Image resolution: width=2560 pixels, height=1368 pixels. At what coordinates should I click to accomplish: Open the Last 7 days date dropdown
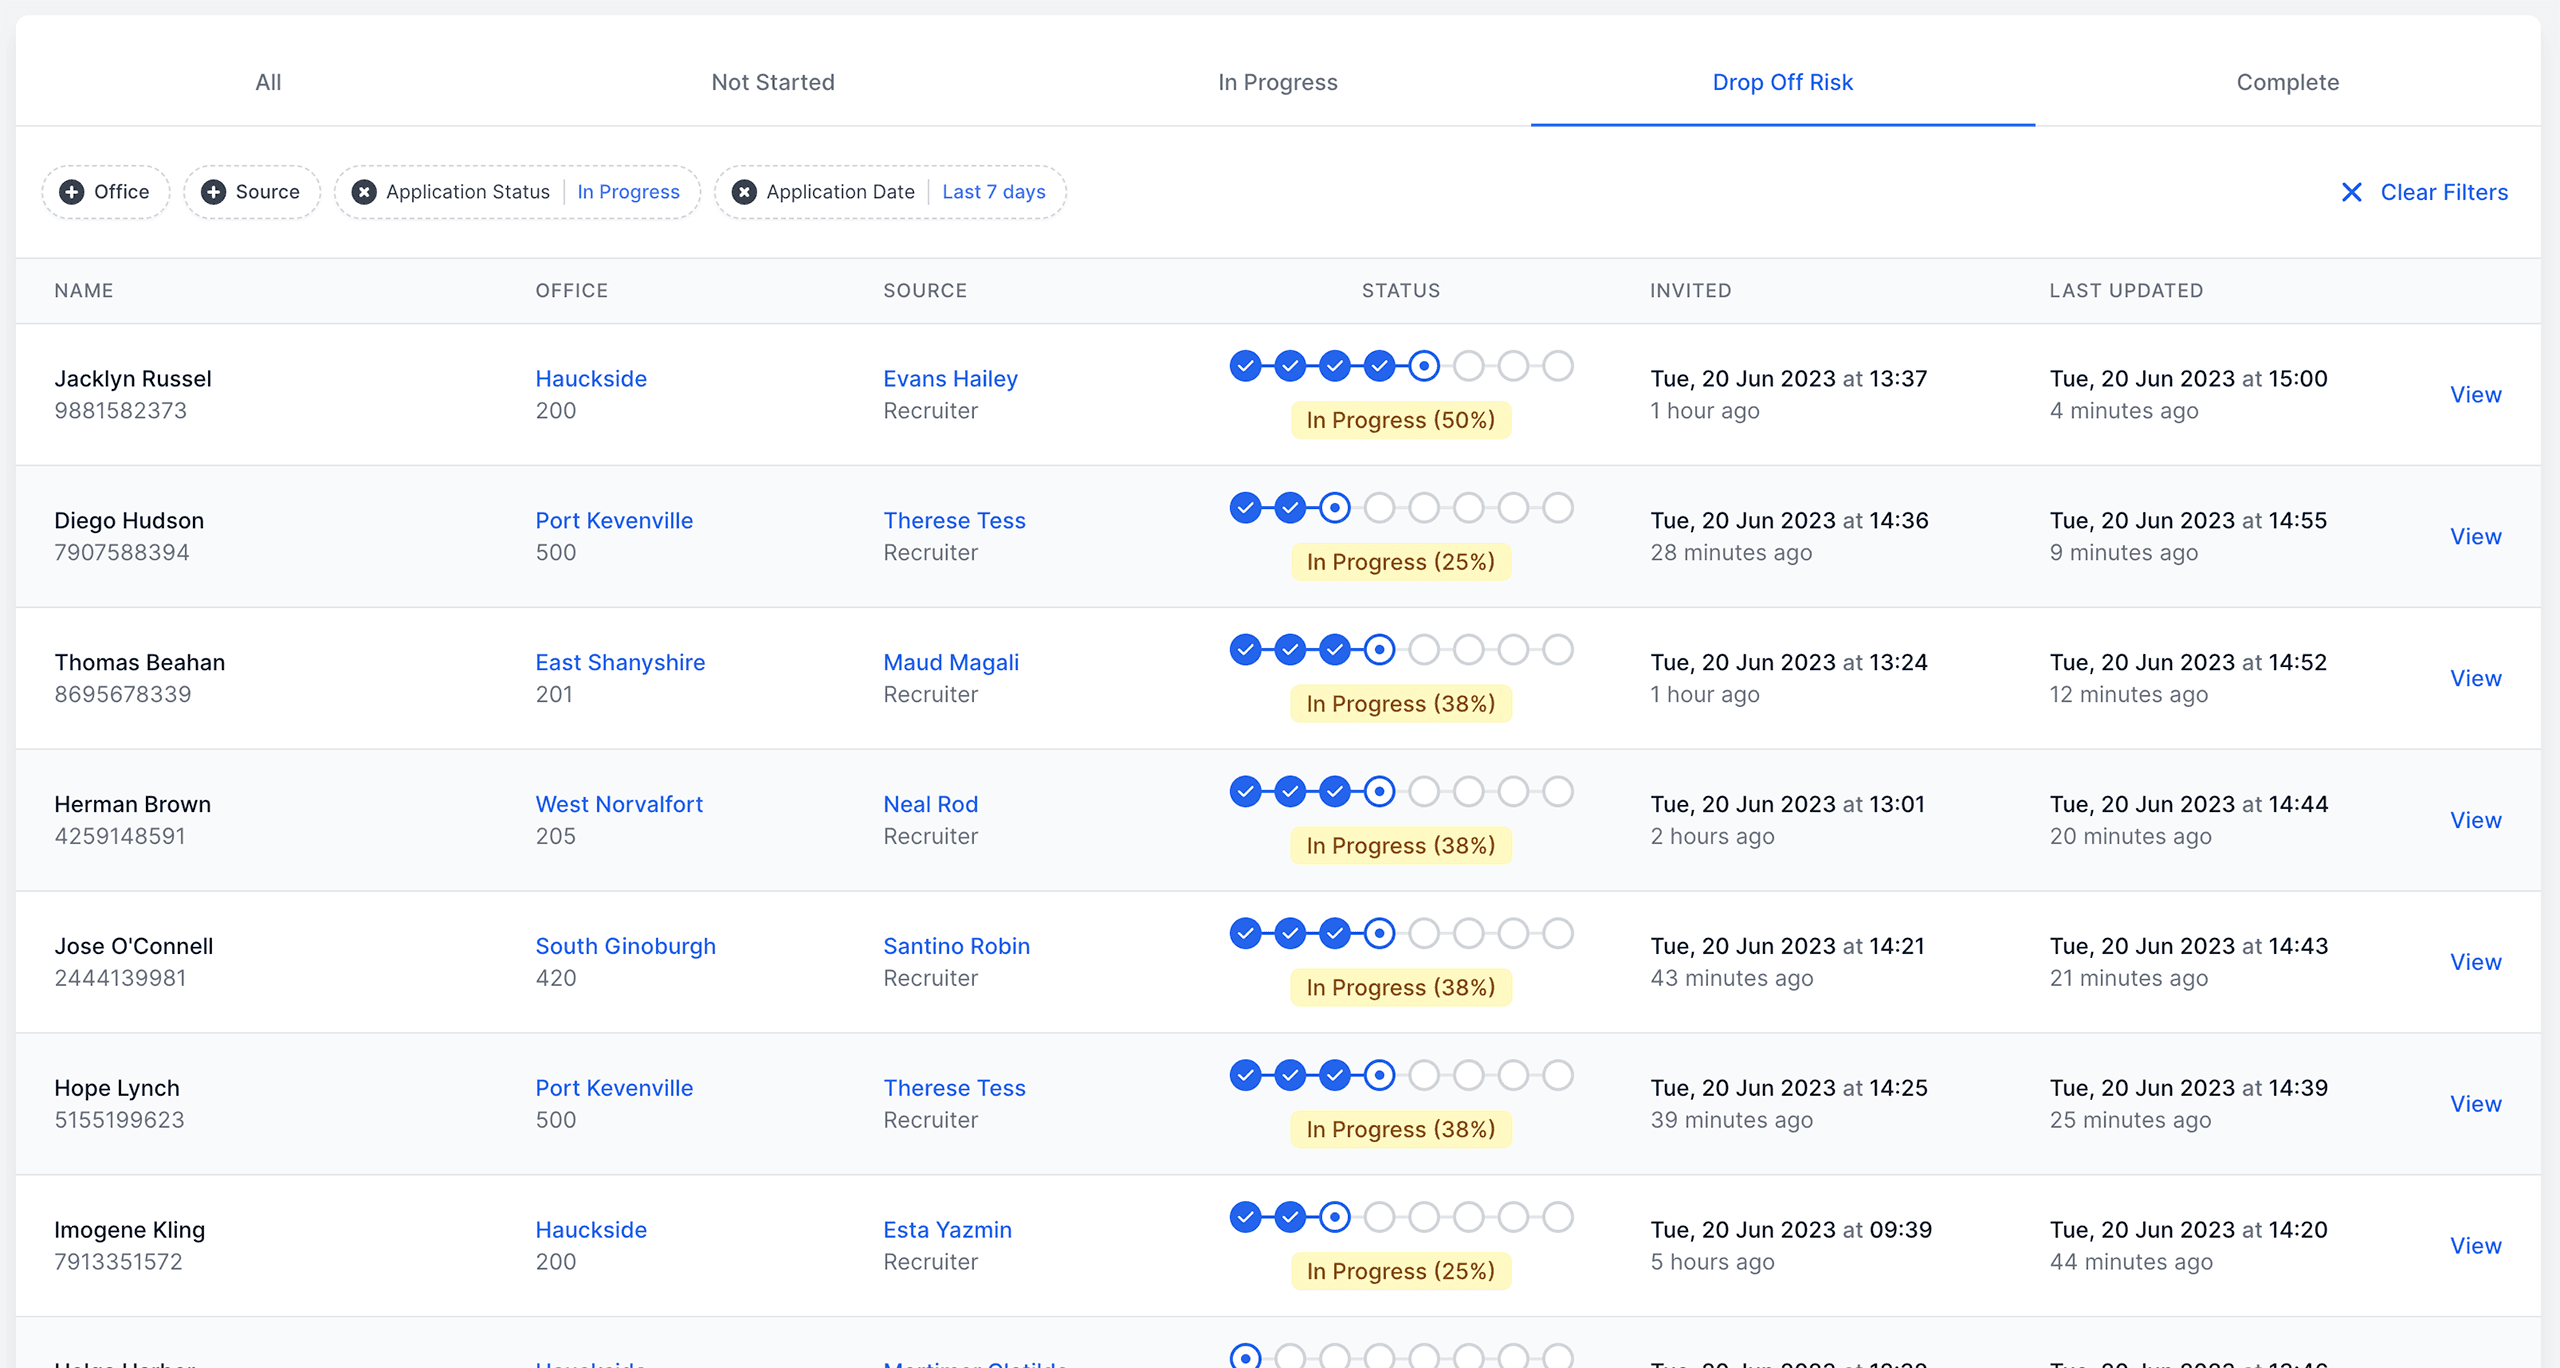click(x=993, y=192)
